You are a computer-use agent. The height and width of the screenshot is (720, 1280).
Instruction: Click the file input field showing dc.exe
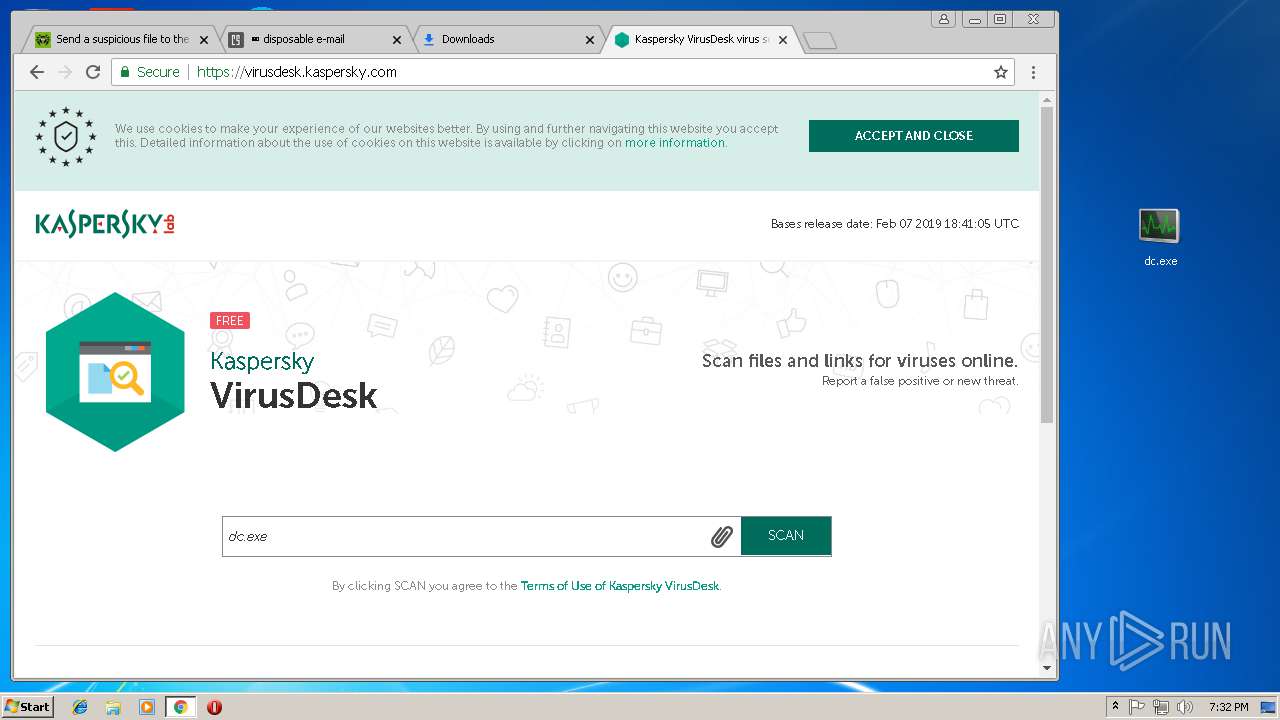481,536
